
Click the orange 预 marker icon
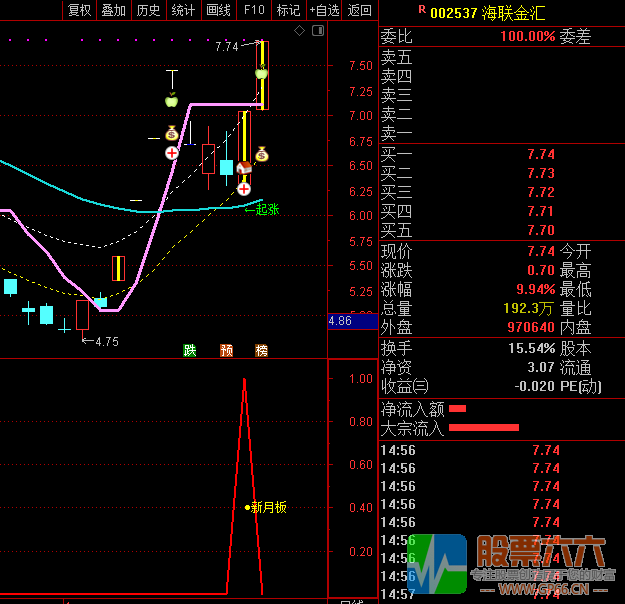pyautogui.click(x=227, y=350)
